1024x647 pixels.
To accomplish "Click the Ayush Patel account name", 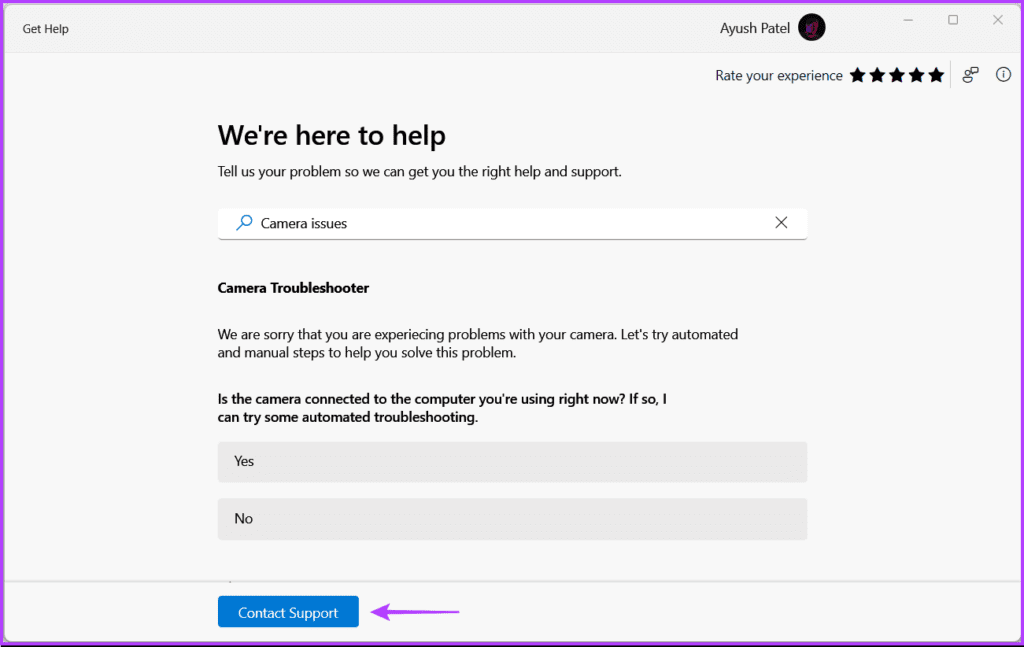I will point(754,28).
